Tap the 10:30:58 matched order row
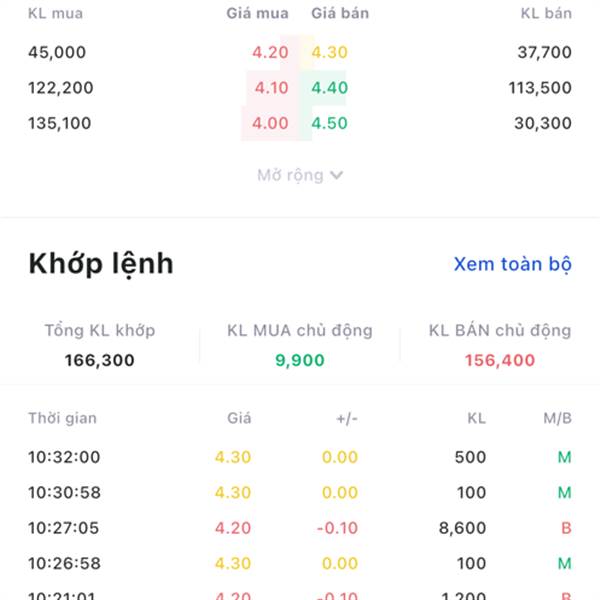The width and height of the screenshot is (600, 600). [300, 492]
